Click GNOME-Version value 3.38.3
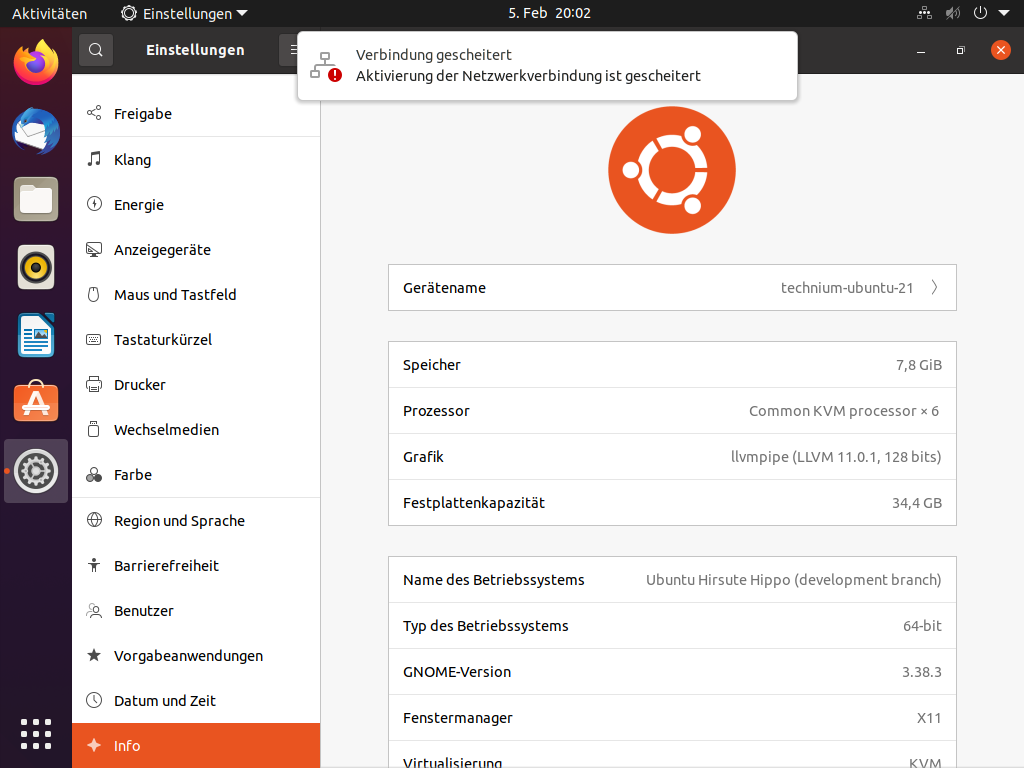 tap(921, 672)
